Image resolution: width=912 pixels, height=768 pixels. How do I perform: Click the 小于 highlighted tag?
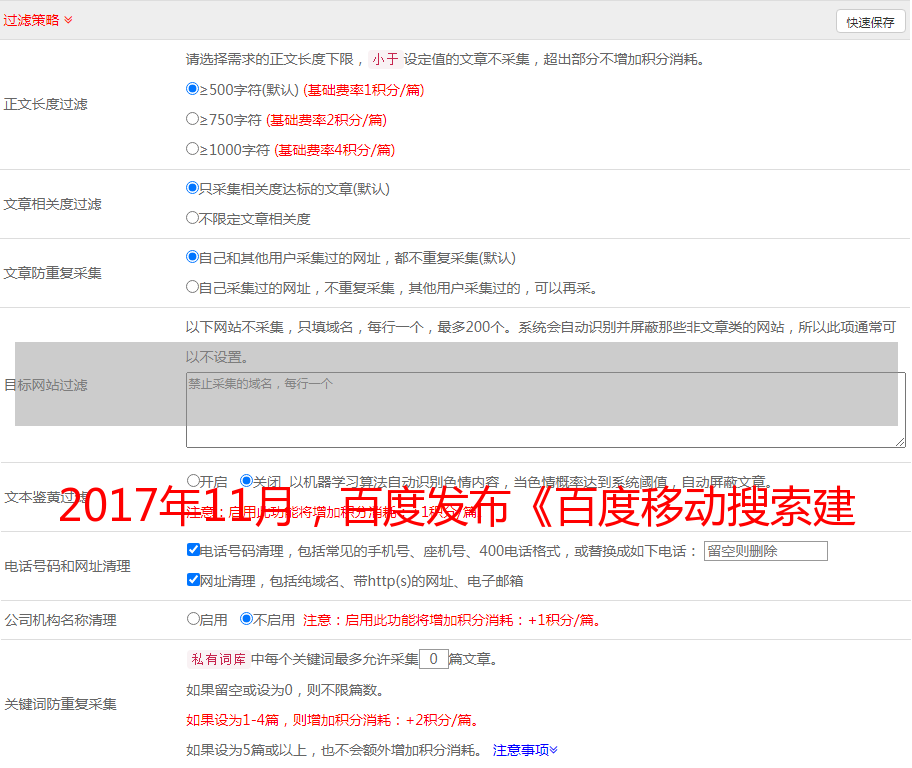coord(386,59)
